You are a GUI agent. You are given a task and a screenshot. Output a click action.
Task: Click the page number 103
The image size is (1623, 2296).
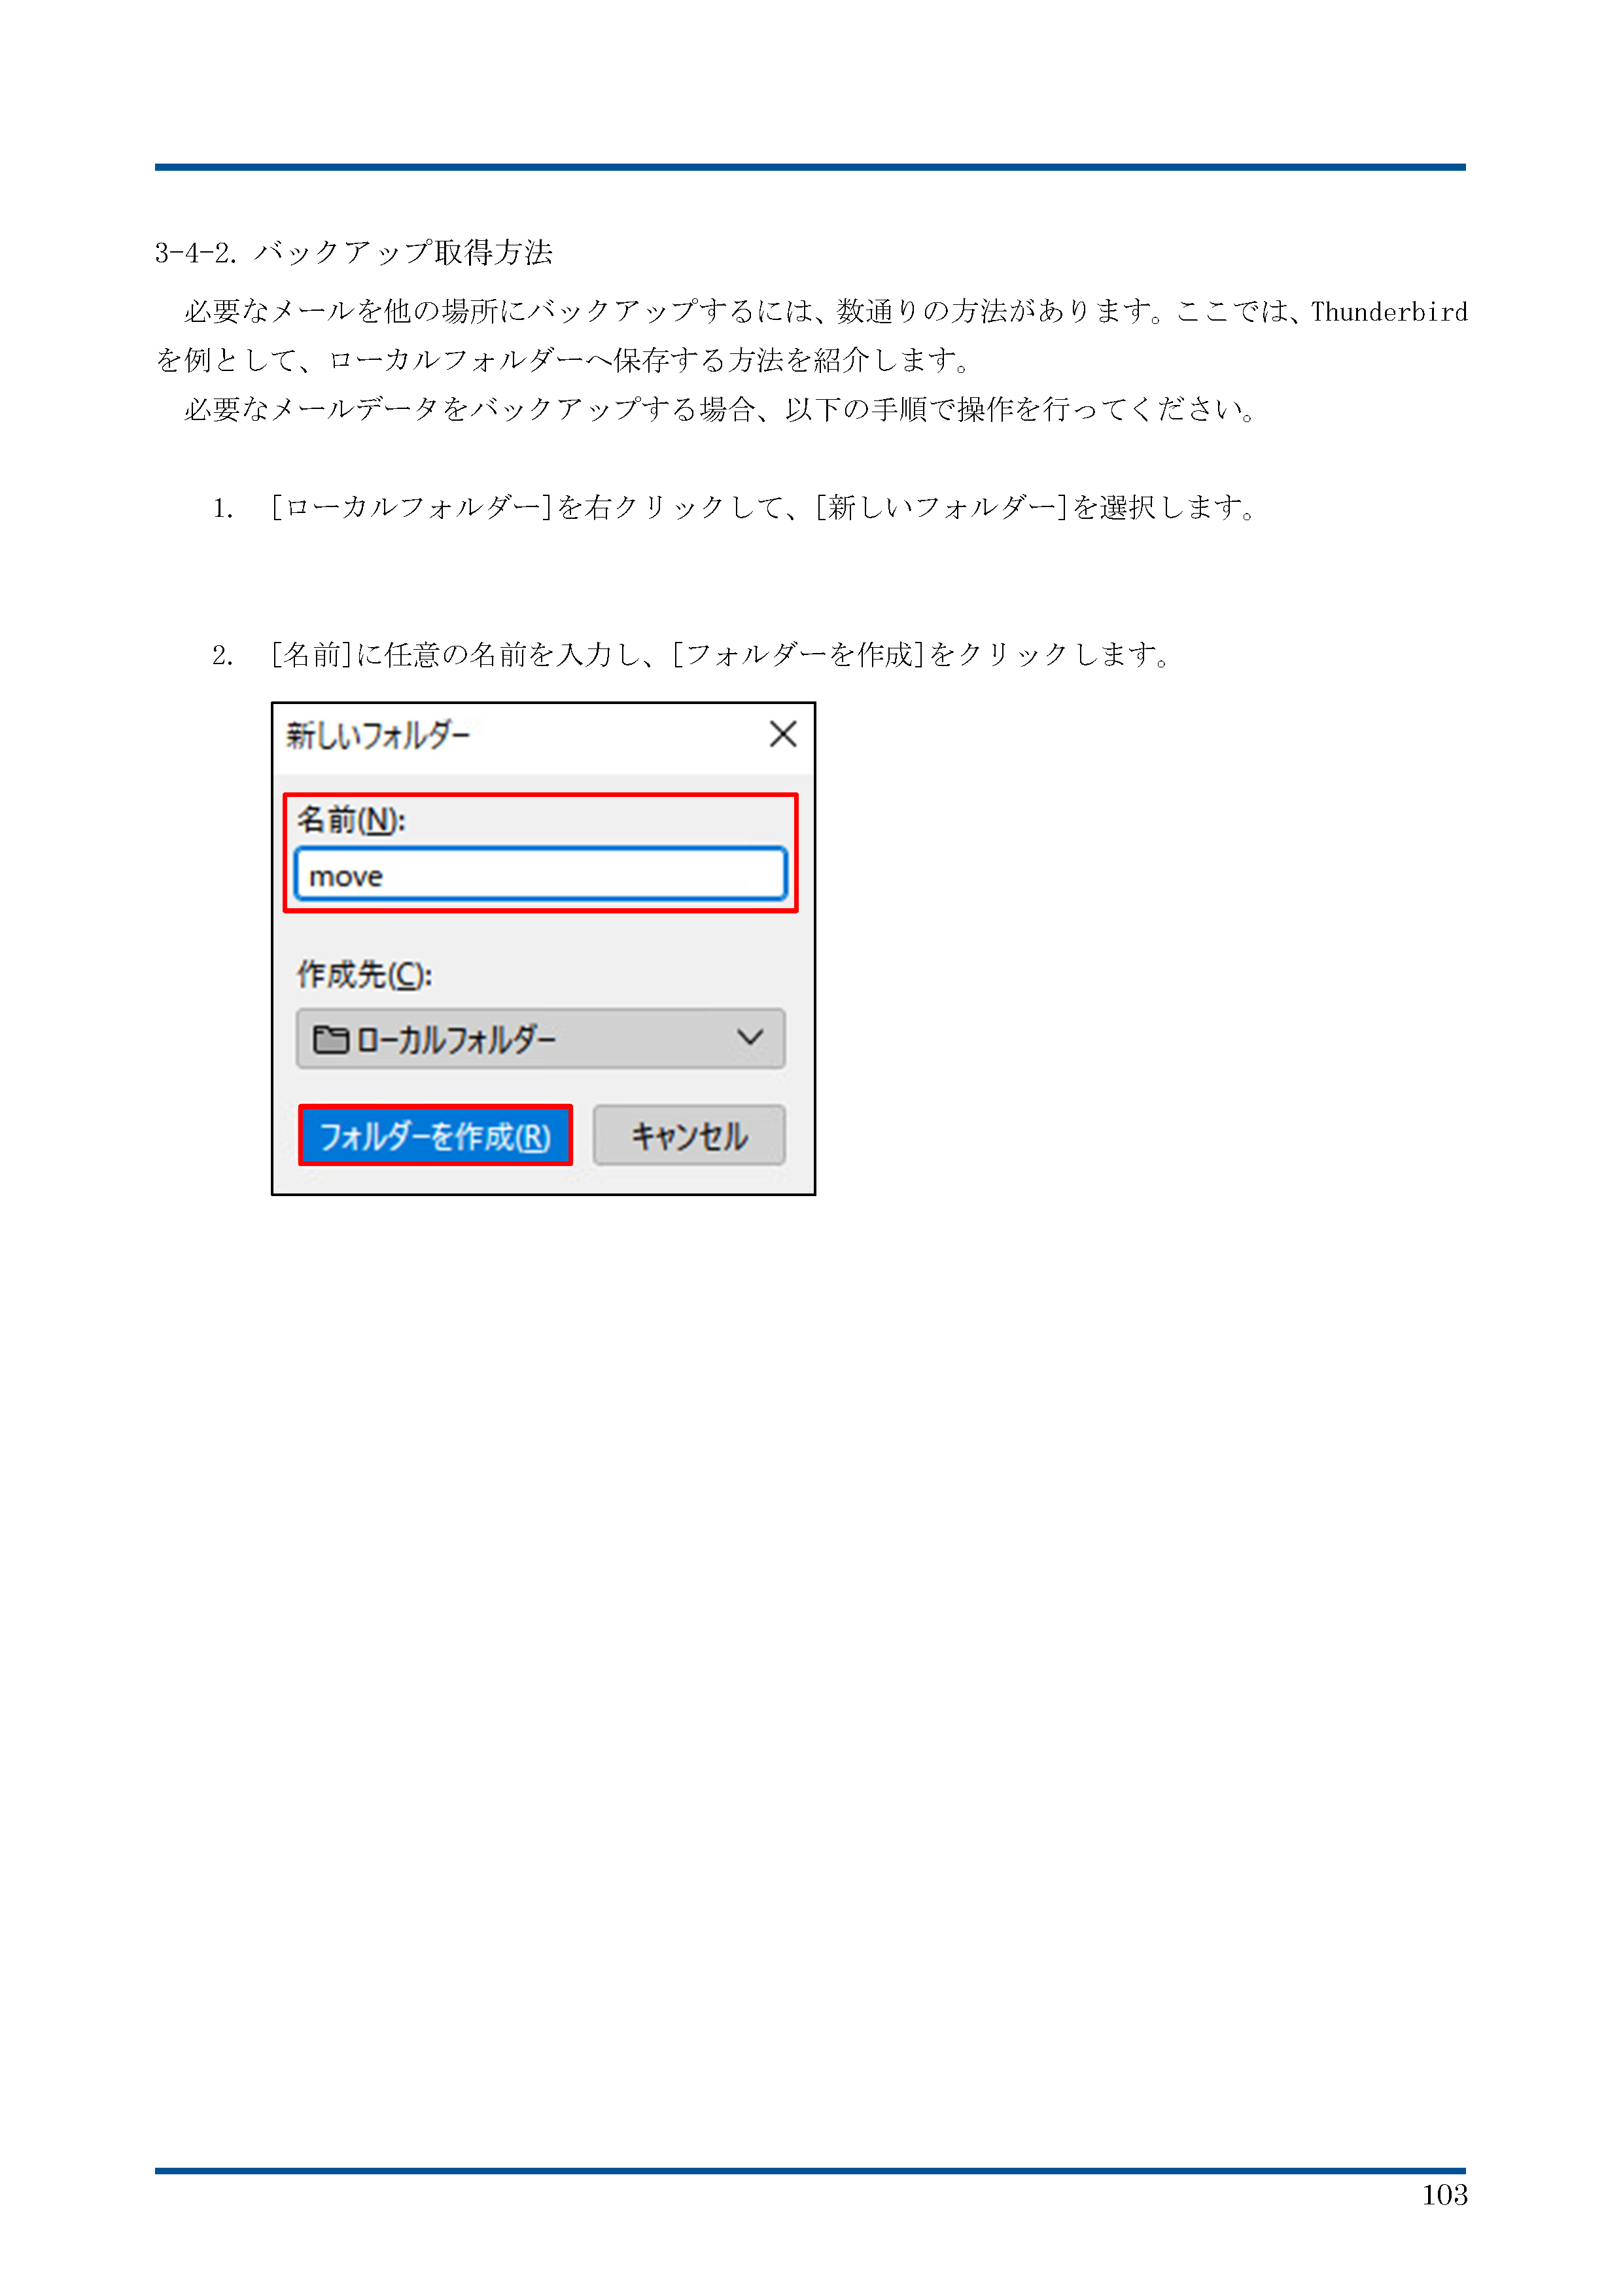click(x=1444, y=2195)
